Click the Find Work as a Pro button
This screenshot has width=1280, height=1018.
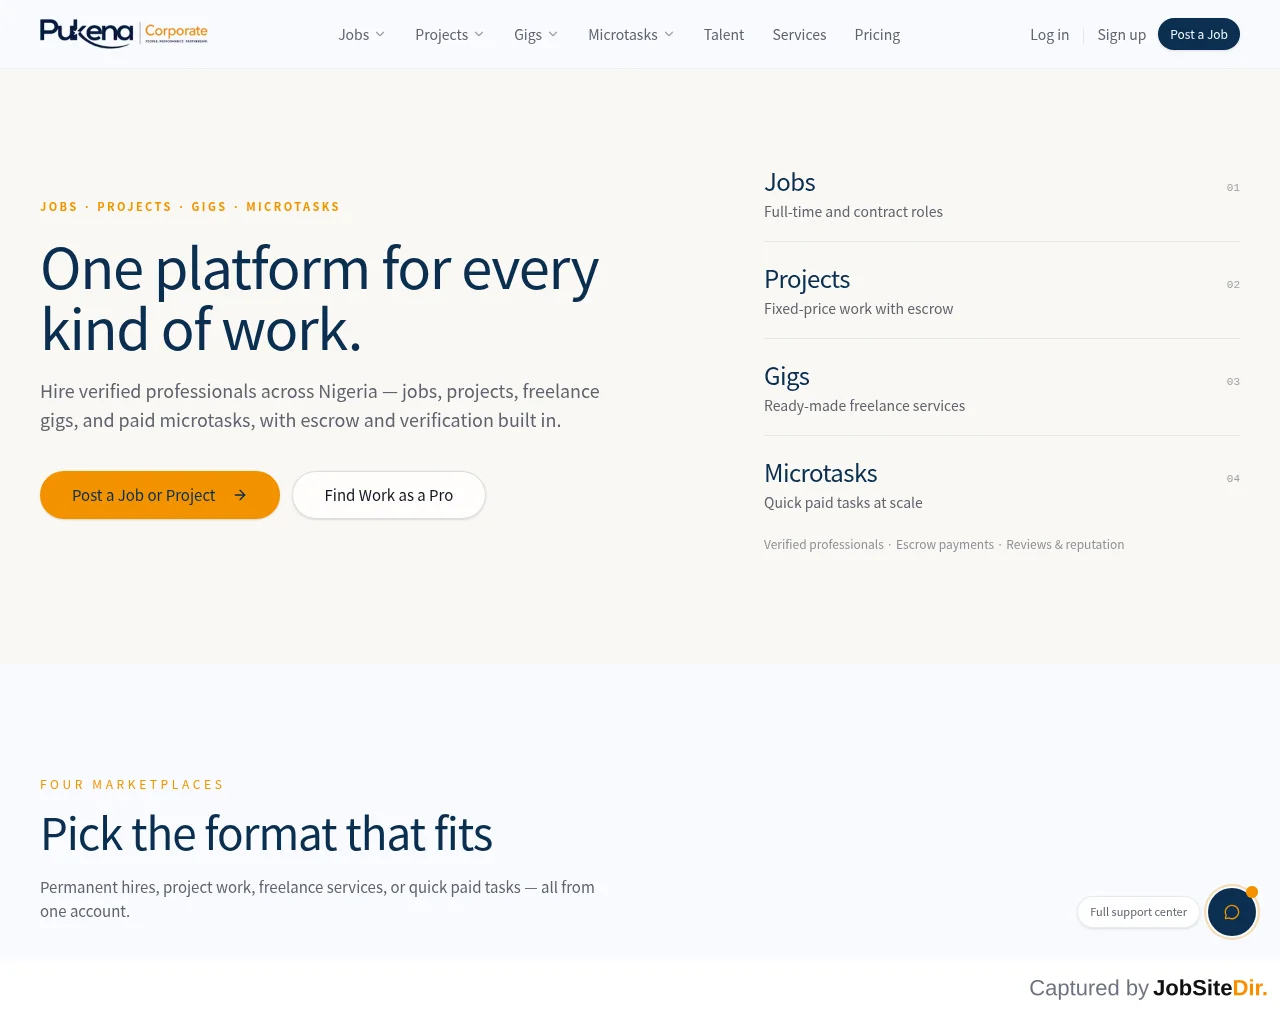point(389,495)
